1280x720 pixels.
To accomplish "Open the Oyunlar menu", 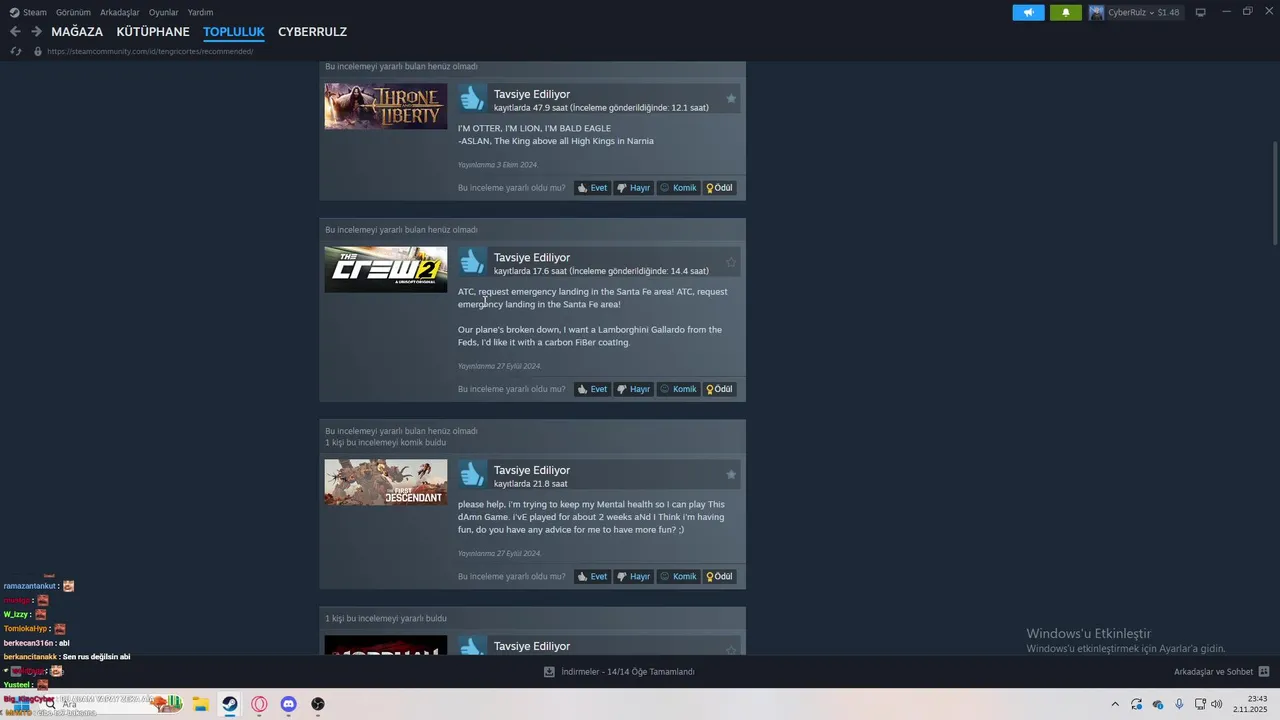I will [x=164, y=12].
